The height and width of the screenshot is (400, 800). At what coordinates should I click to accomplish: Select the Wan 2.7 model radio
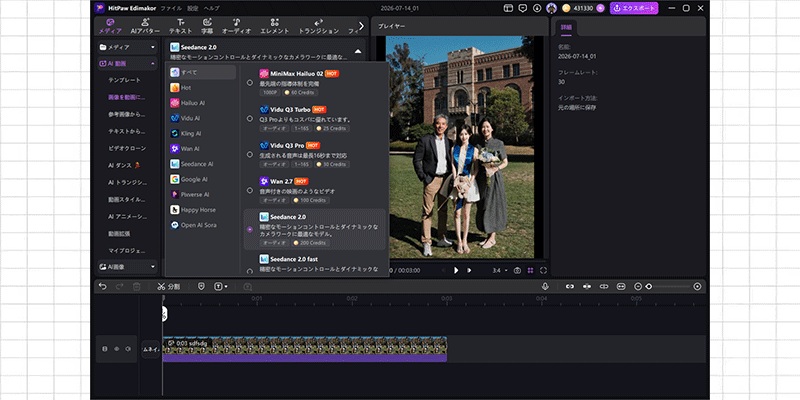(x=249, y=190)
